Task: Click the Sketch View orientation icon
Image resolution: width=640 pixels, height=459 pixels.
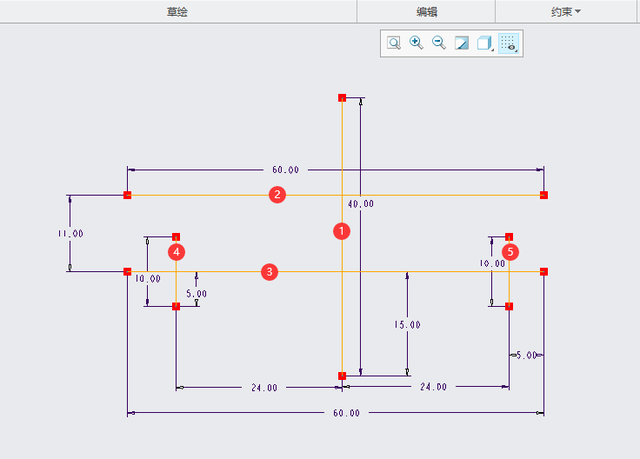Action: [x=462, y=43]
